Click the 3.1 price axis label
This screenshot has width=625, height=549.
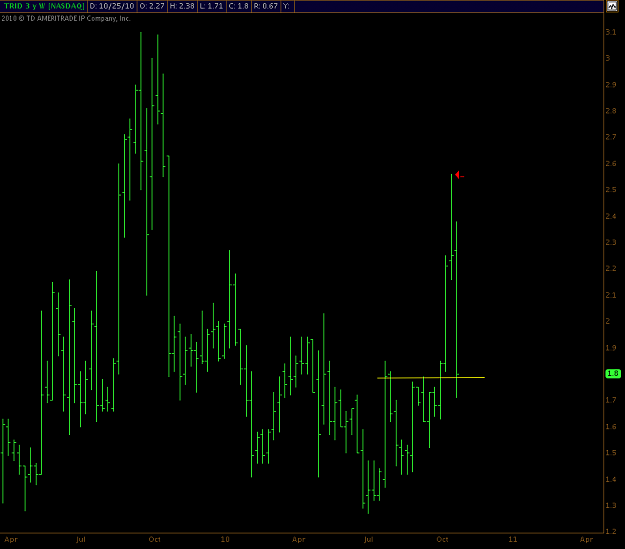pos(611,32)
